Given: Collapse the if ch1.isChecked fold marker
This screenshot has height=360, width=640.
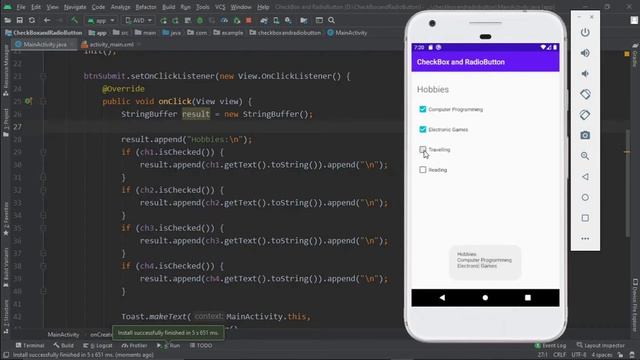Looking at the screenshot, I should (x=43, y=152).
